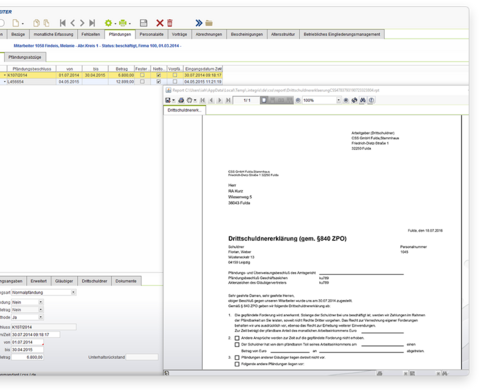Switch to the Altersstruktur tab
480x391 pixels.
283,34
